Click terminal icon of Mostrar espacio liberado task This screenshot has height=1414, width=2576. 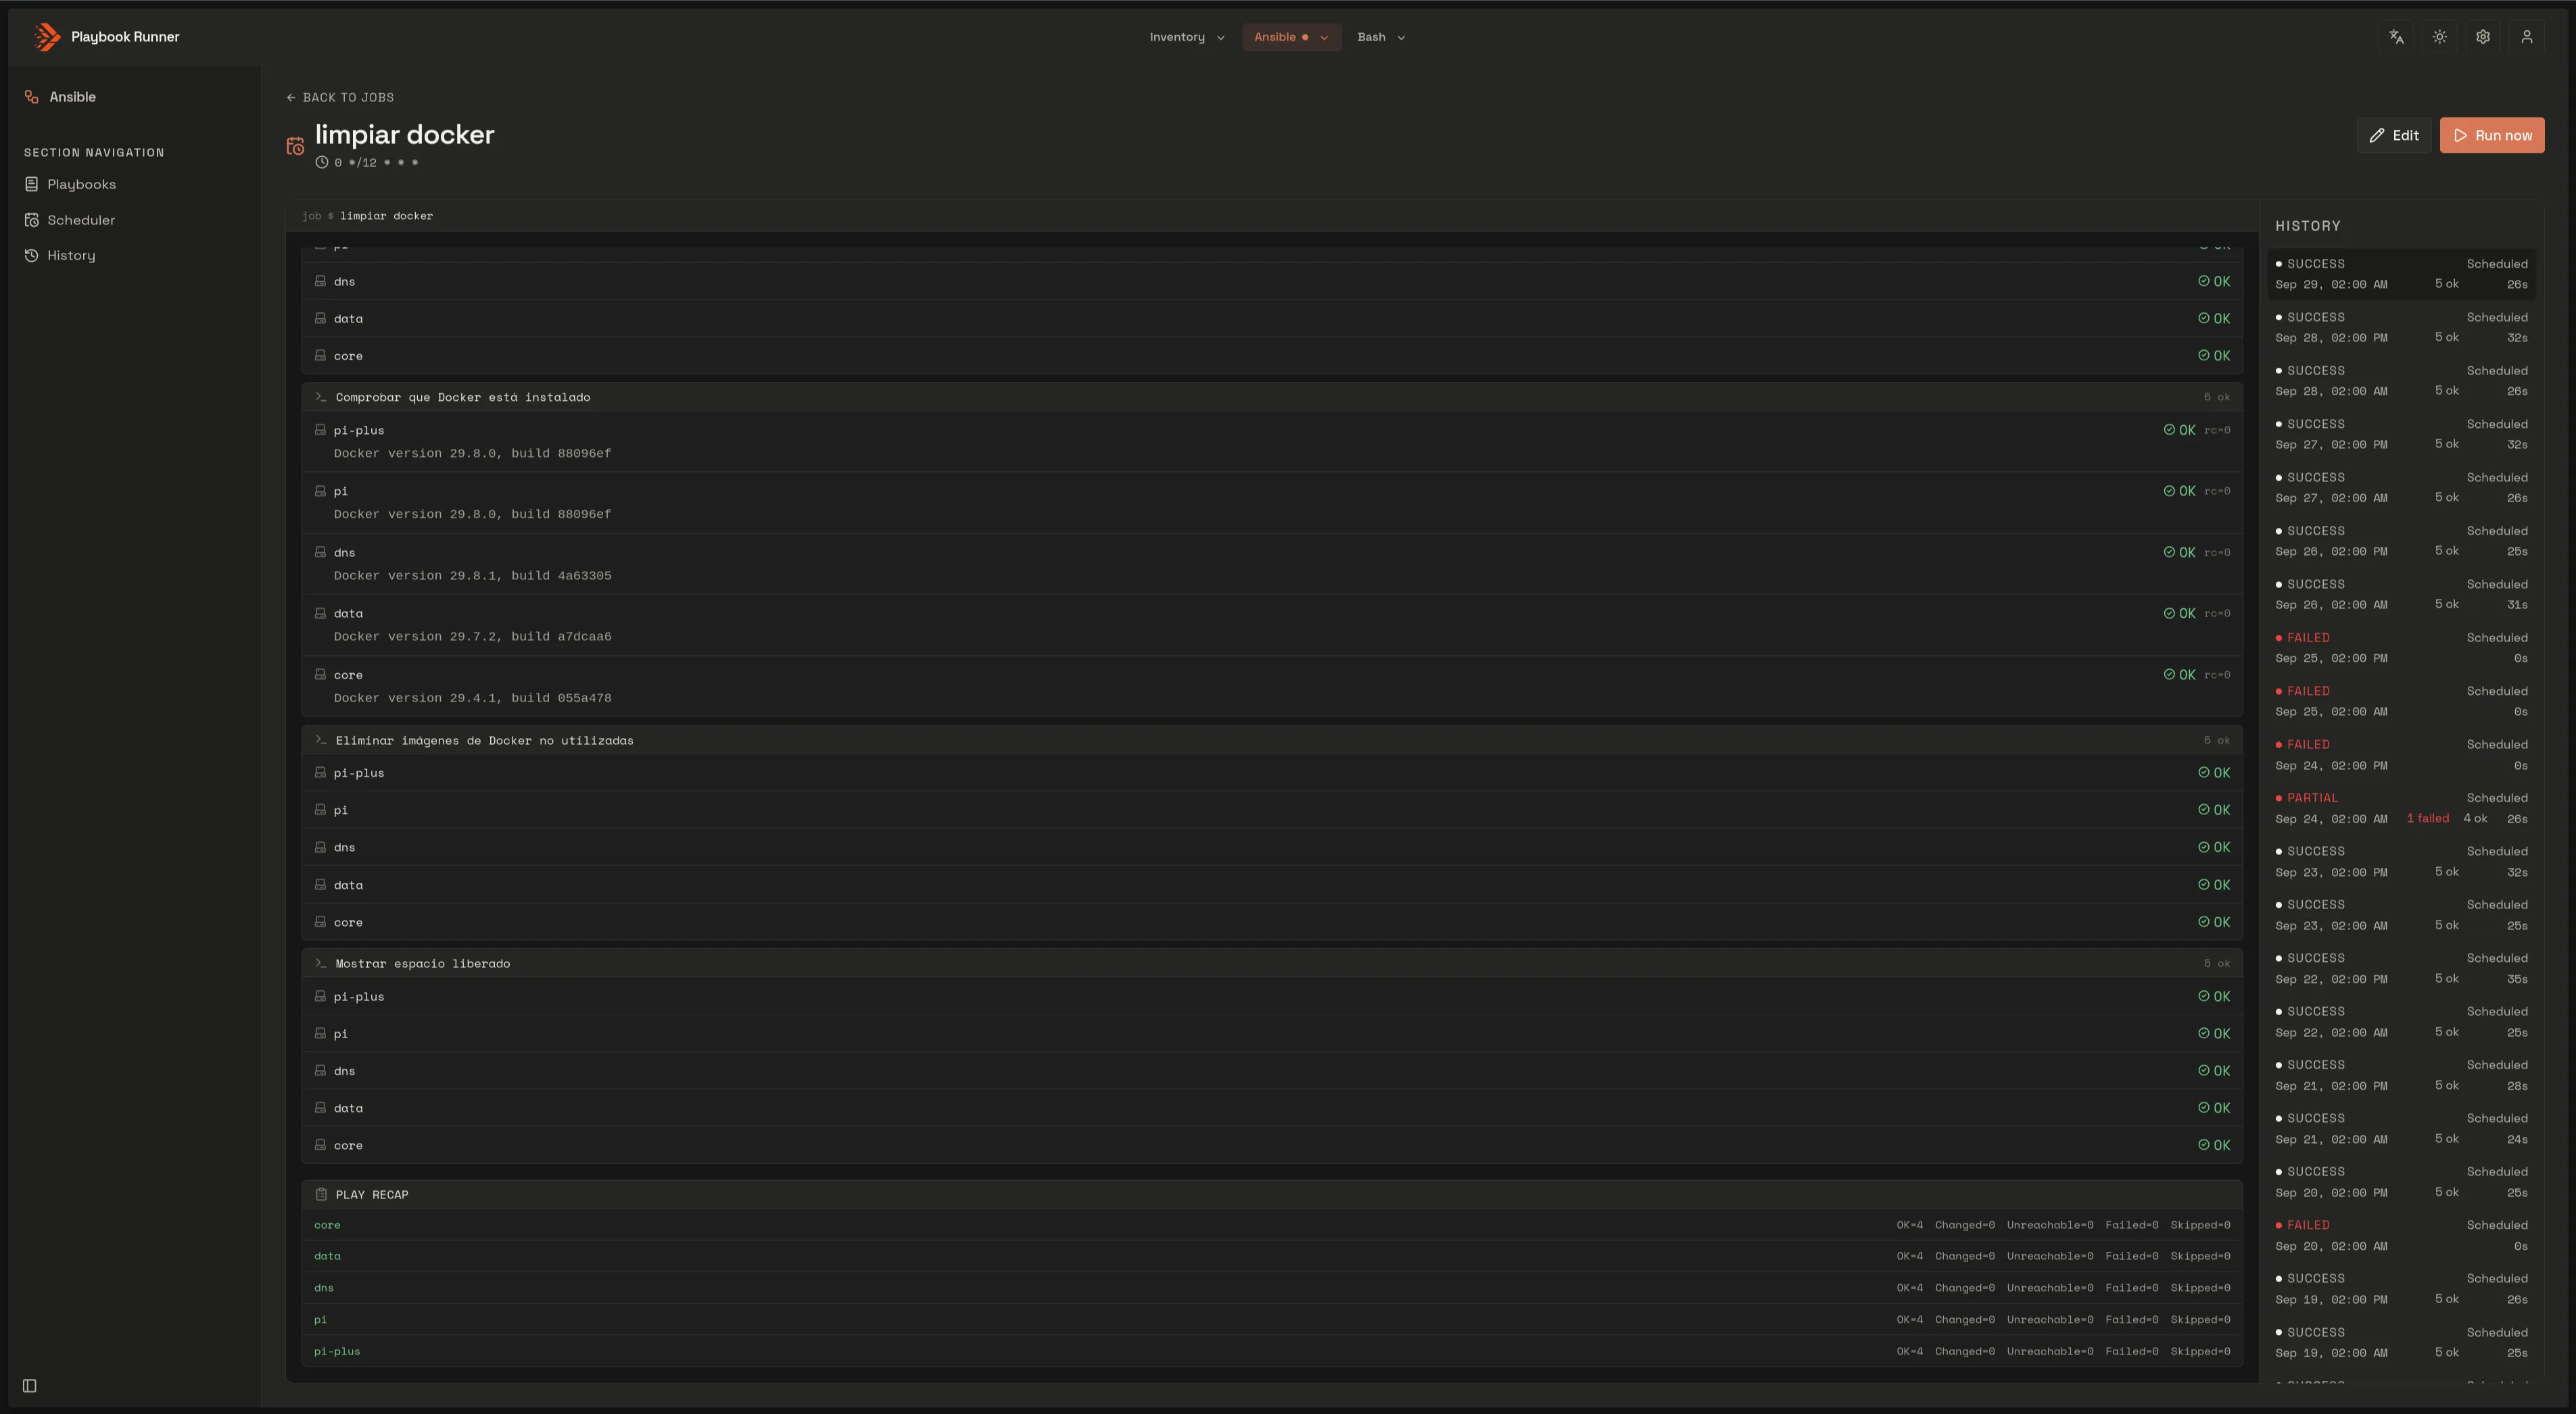coord(321,963)
